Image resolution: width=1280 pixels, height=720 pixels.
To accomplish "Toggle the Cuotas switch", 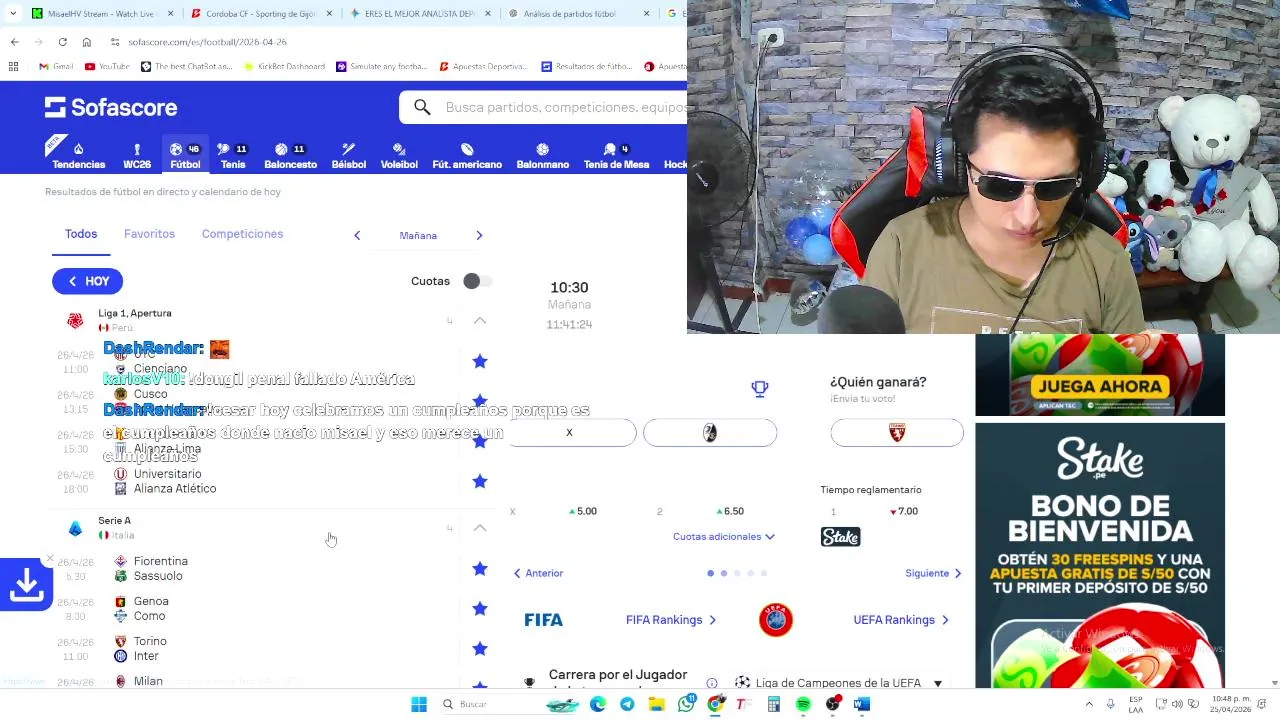I will (x=476, y=281).
